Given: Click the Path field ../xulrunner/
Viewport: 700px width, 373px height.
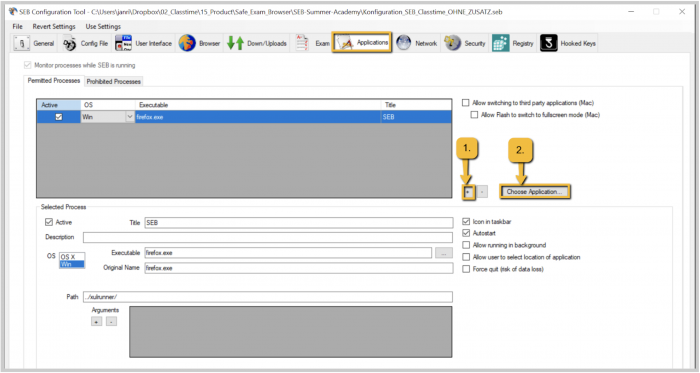Looking at the screenshot, I should tap(268, 297).
